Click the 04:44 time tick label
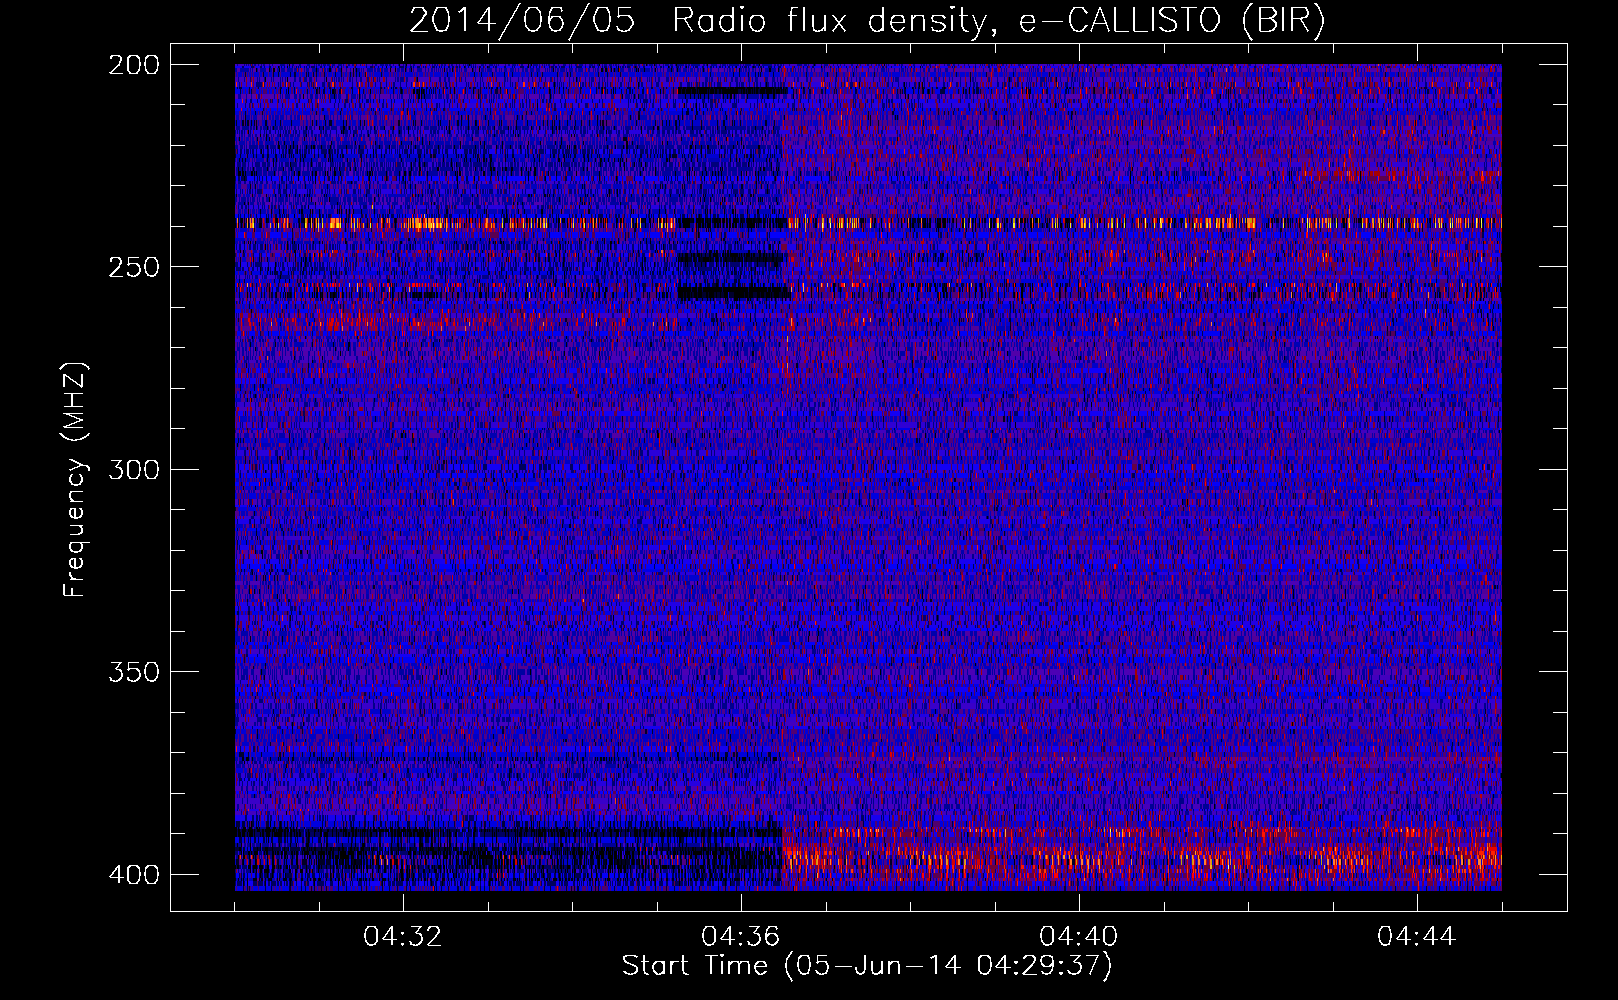 1417,937
